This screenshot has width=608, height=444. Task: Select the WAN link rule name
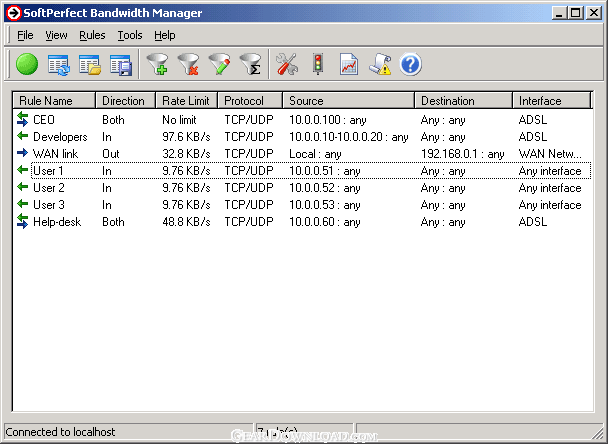click(55, 154)
